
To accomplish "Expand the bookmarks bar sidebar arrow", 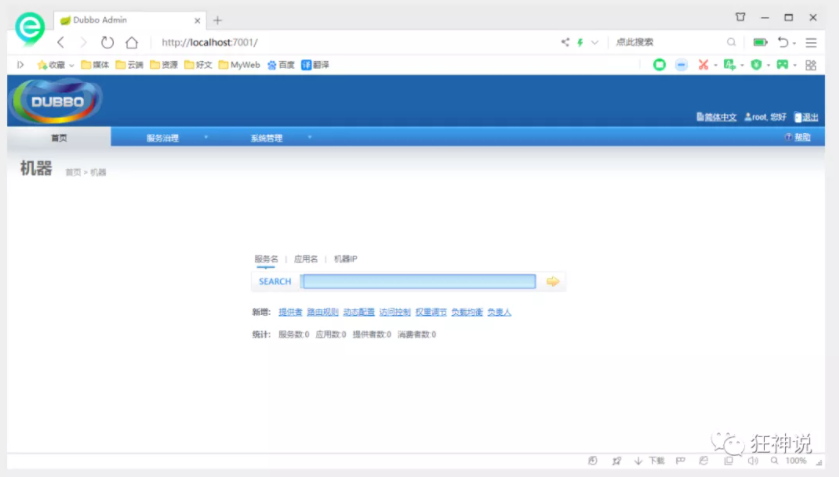I will click(20, 65).
